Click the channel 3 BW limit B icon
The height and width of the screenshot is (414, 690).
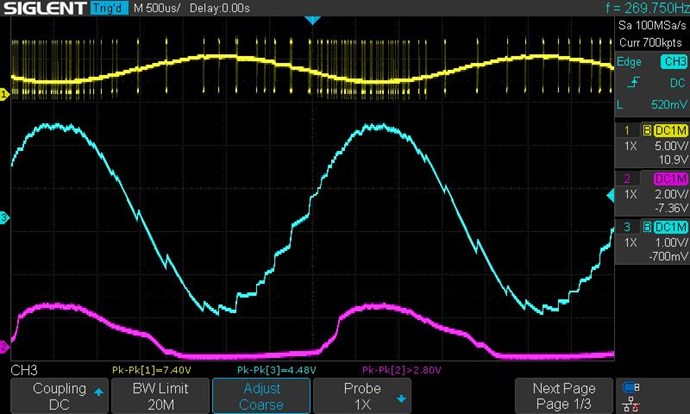point(647,227)
